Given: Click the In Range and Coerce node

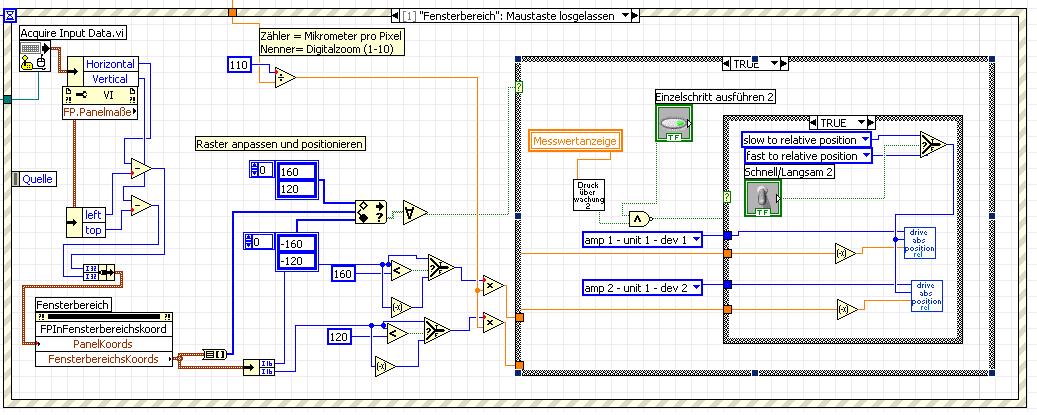Looking at the screenshot, I should (371, 213).
